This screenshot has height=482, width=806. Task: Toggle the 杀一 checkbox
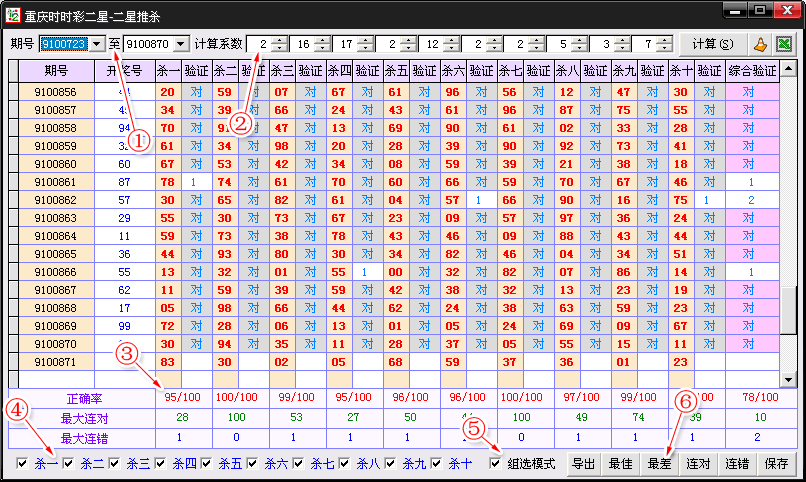23,464
